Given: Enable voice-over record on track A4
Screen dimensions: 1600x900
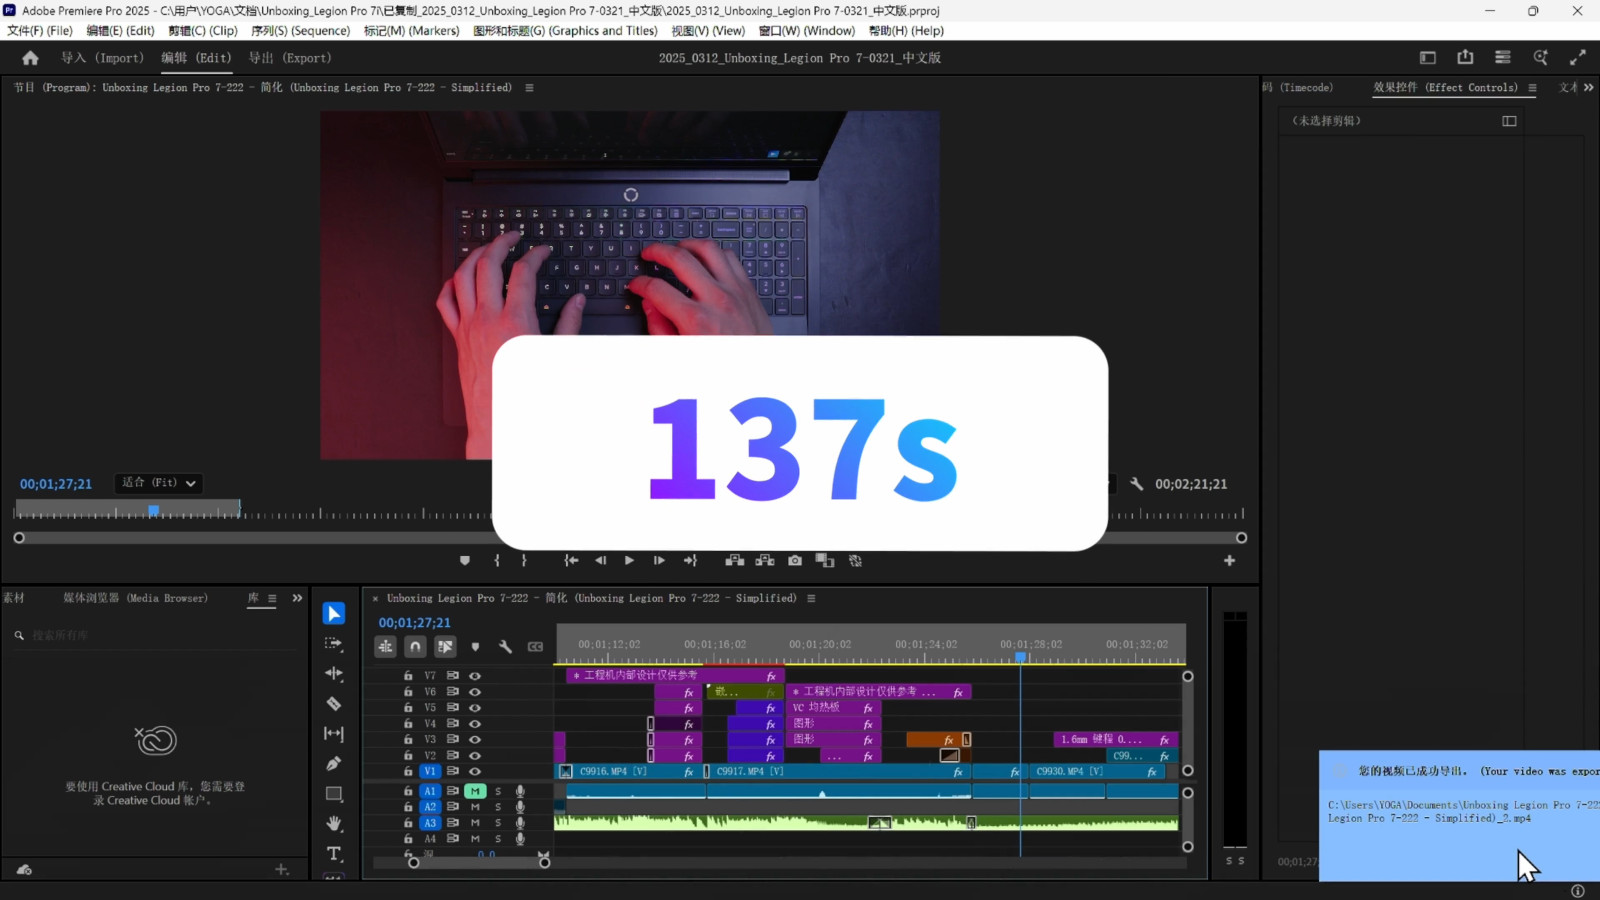Looking at the screenshot, I should pos(520,839).
